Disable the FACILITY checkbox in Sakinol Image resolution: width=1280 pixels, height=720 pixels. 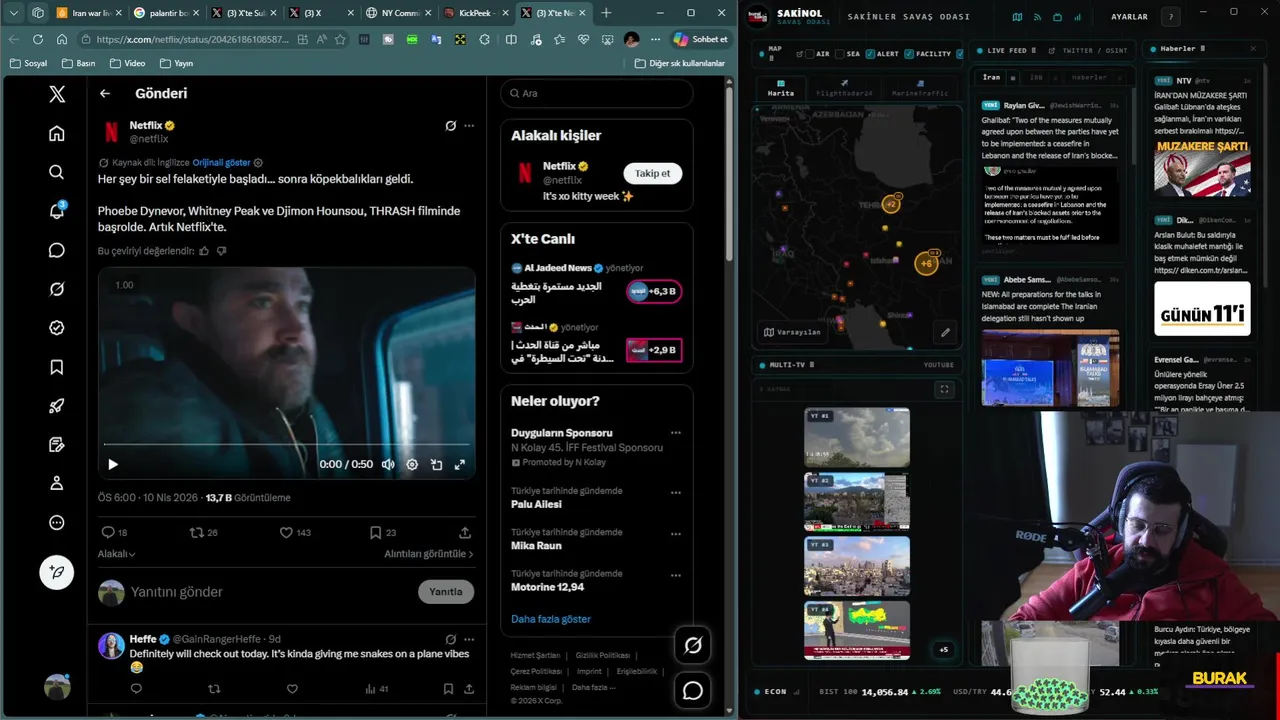tap(909, 54)
